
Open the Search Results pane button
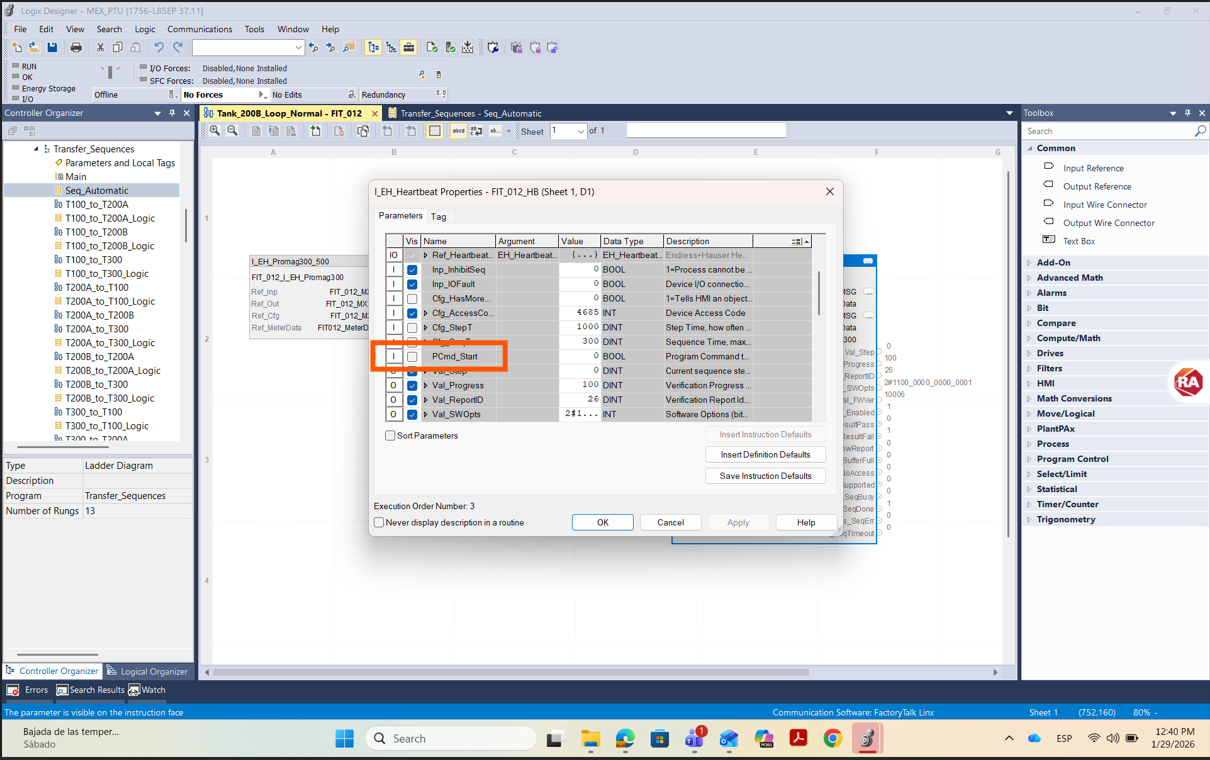pos(90,690)
